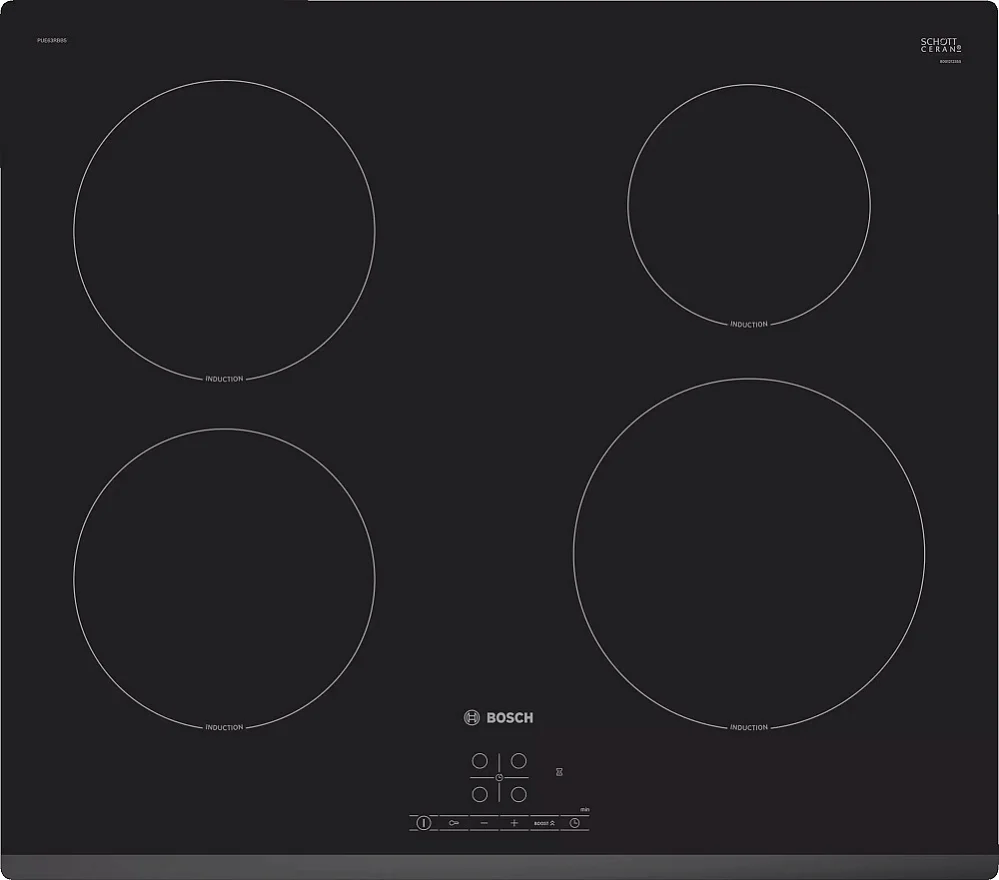Select the front-right cooking zone selector circle
Screen dimensions: 999x880
pyautogui.click(x=519, y=795)
